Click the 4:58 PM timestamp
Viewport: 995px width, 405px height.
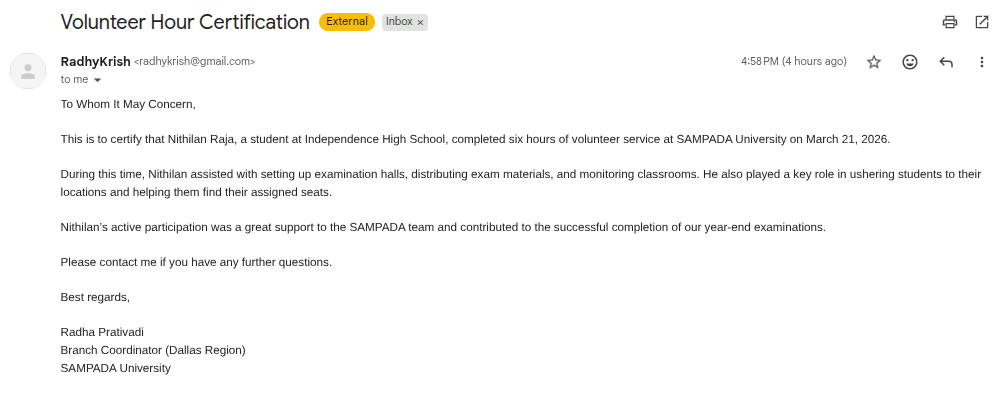click(793, 62)
